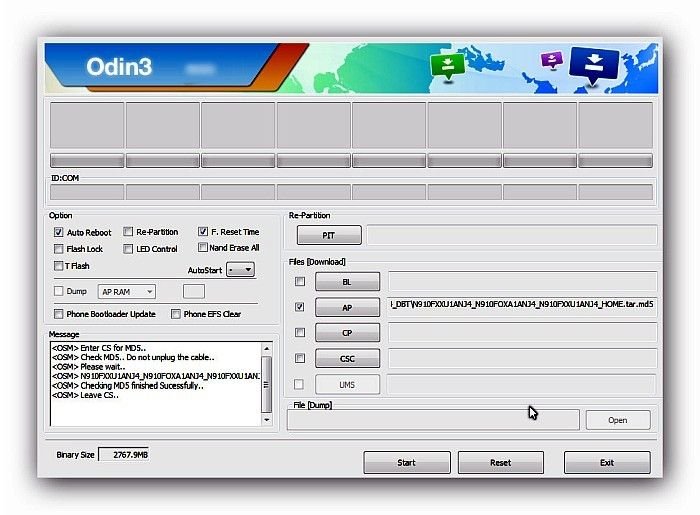
Task: Check Phone Bootloader Update option
Action: point(58,314)
